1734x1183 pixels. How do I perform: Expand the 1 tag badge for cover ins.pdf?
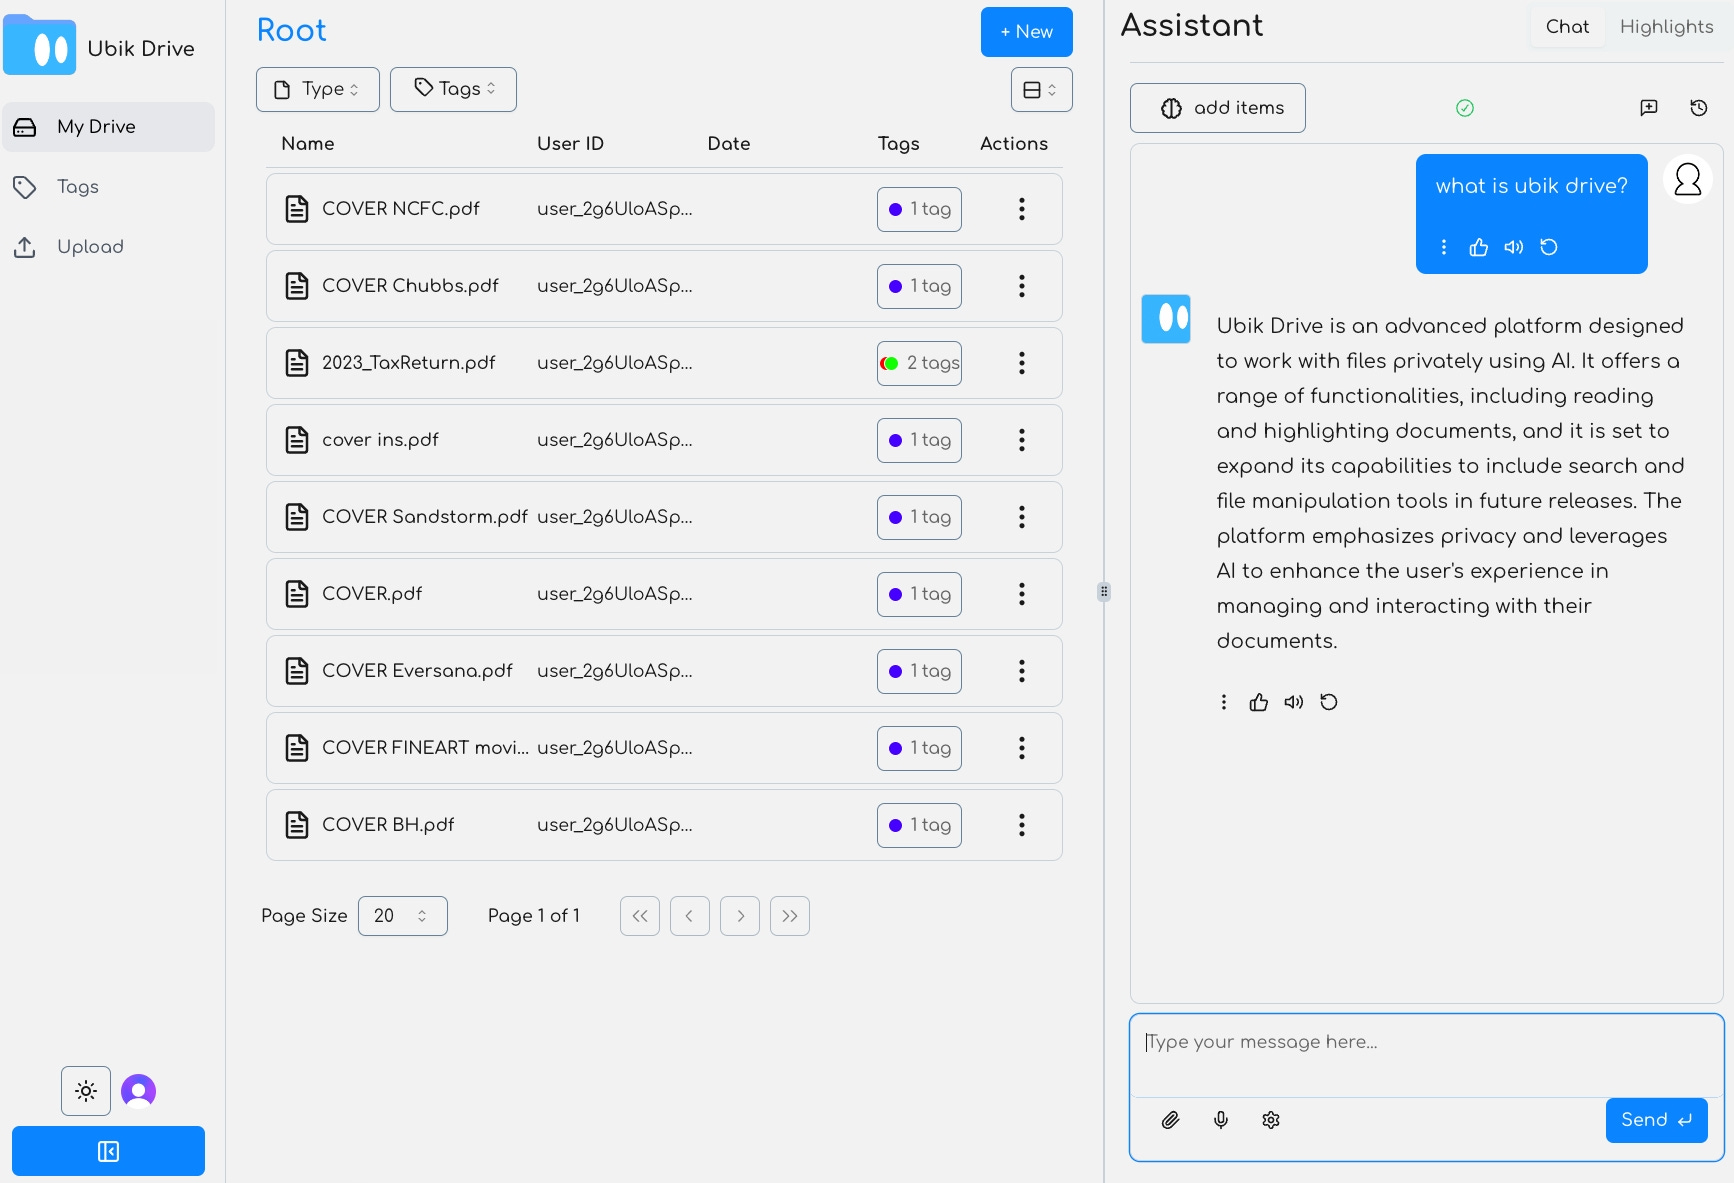tap(920, 440)
